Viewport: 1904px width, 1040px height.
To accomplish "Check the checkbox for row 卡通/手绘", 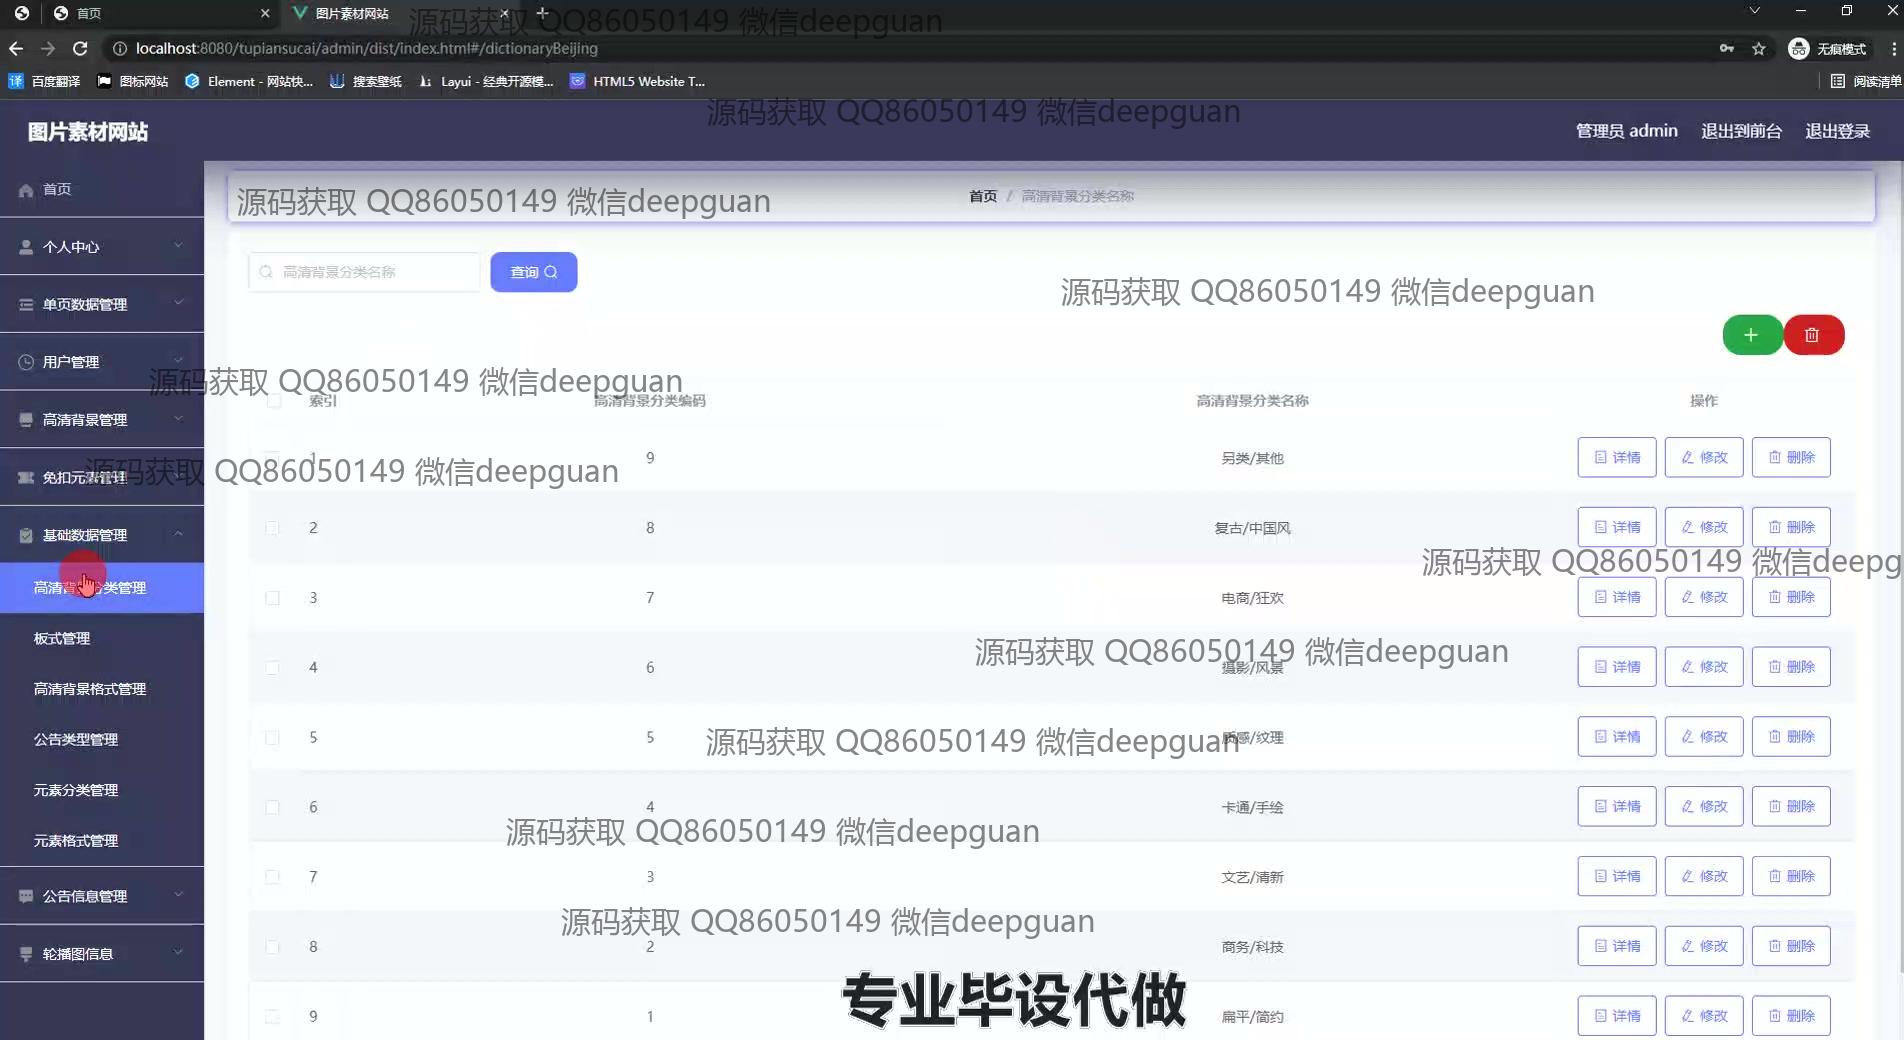I will (x=272, y=807).
